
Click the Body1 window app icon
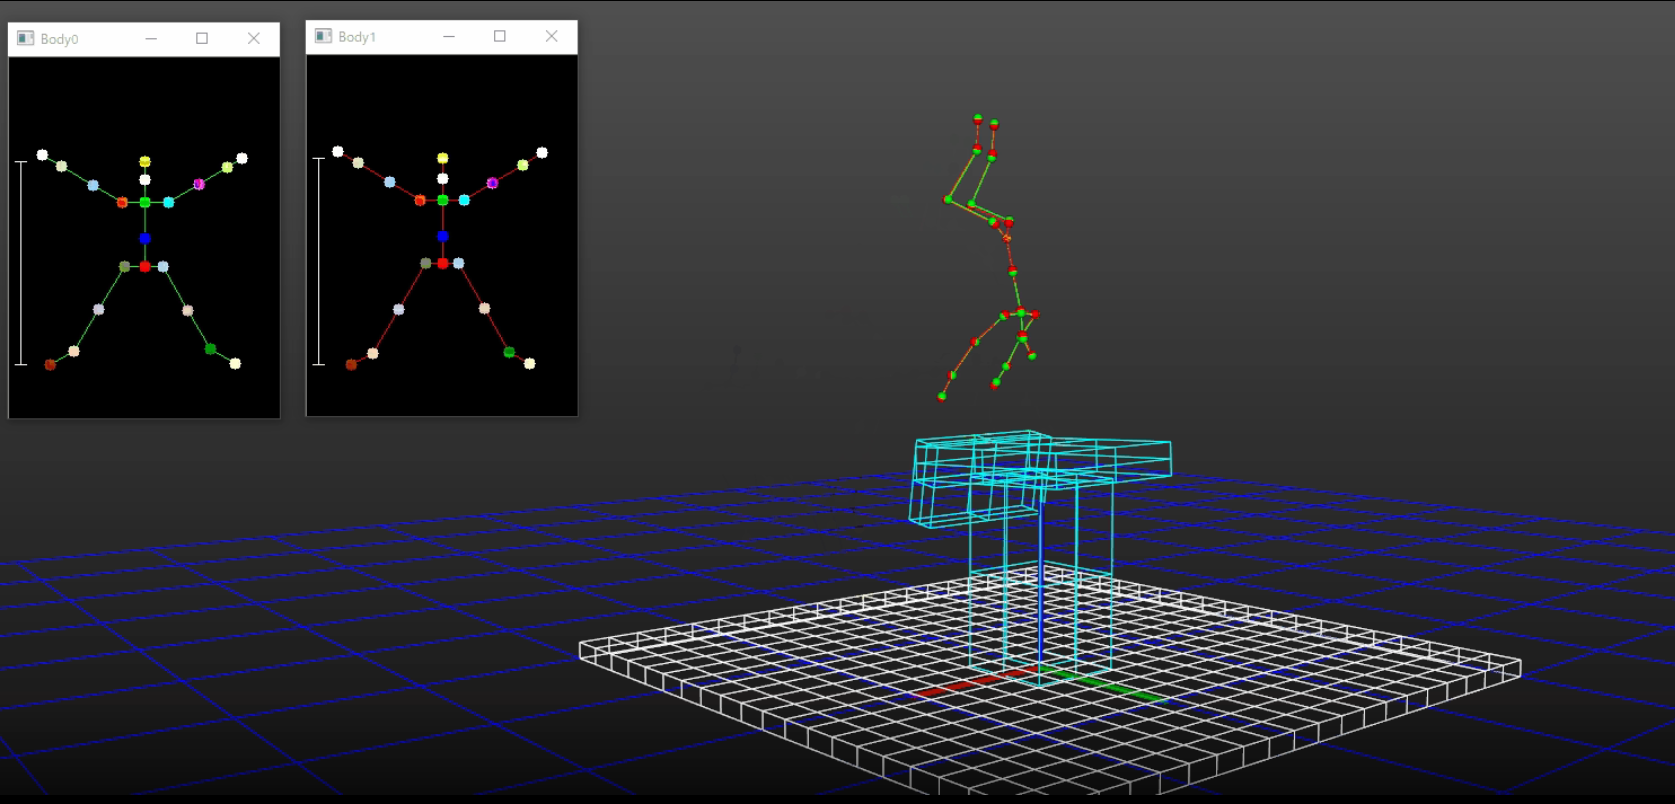click(323, 36)
